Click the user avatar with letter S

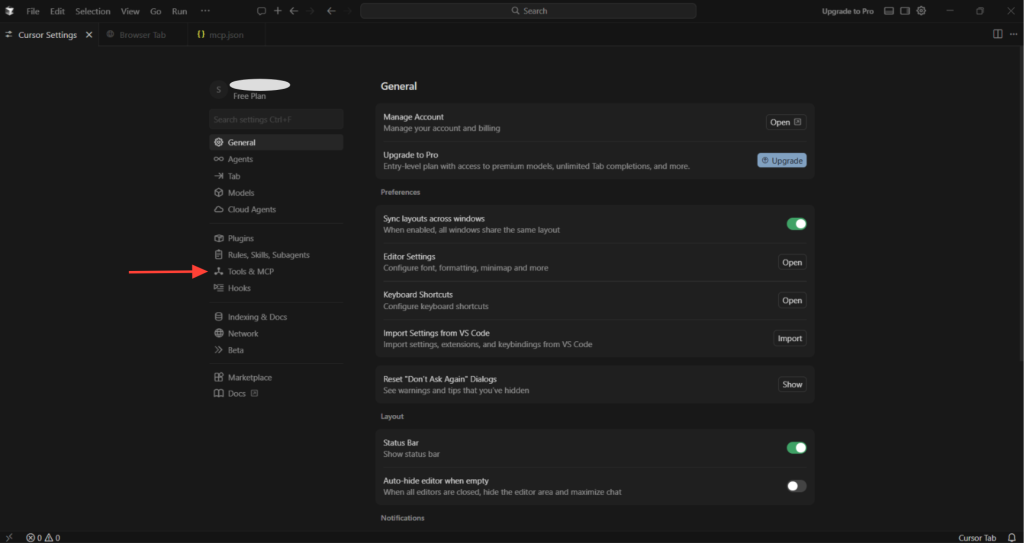tap(218, 90)
